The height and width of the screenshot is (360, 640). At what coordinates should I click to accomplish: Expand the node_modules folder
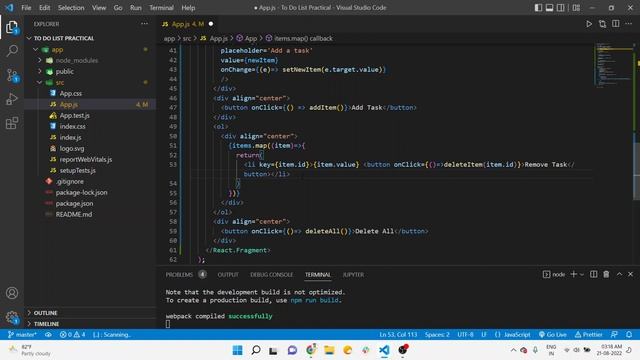coord(40,60)
